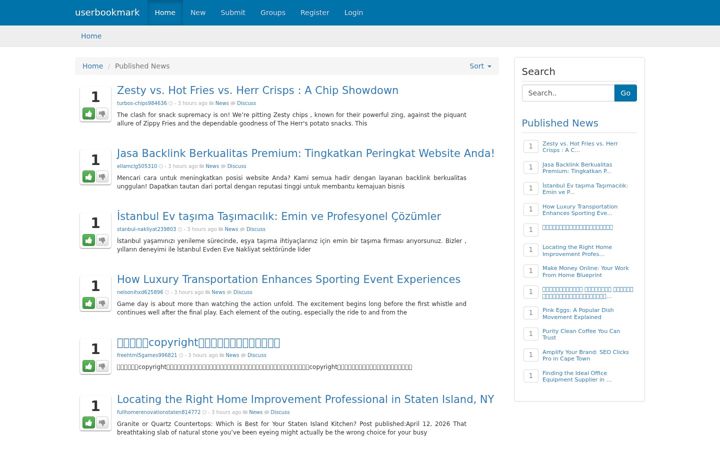Downvote the Staten Island Home Improvement post
The width and height of the screenshot is (720, 450).
(x=102, y=422)
